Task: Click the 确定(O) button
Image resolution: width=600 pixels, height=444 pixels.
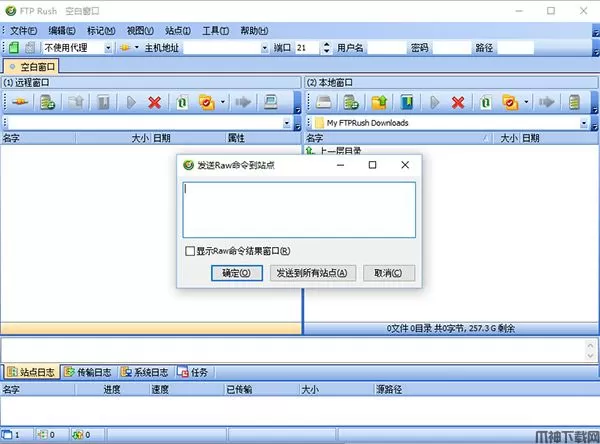Action: [236, 273]
